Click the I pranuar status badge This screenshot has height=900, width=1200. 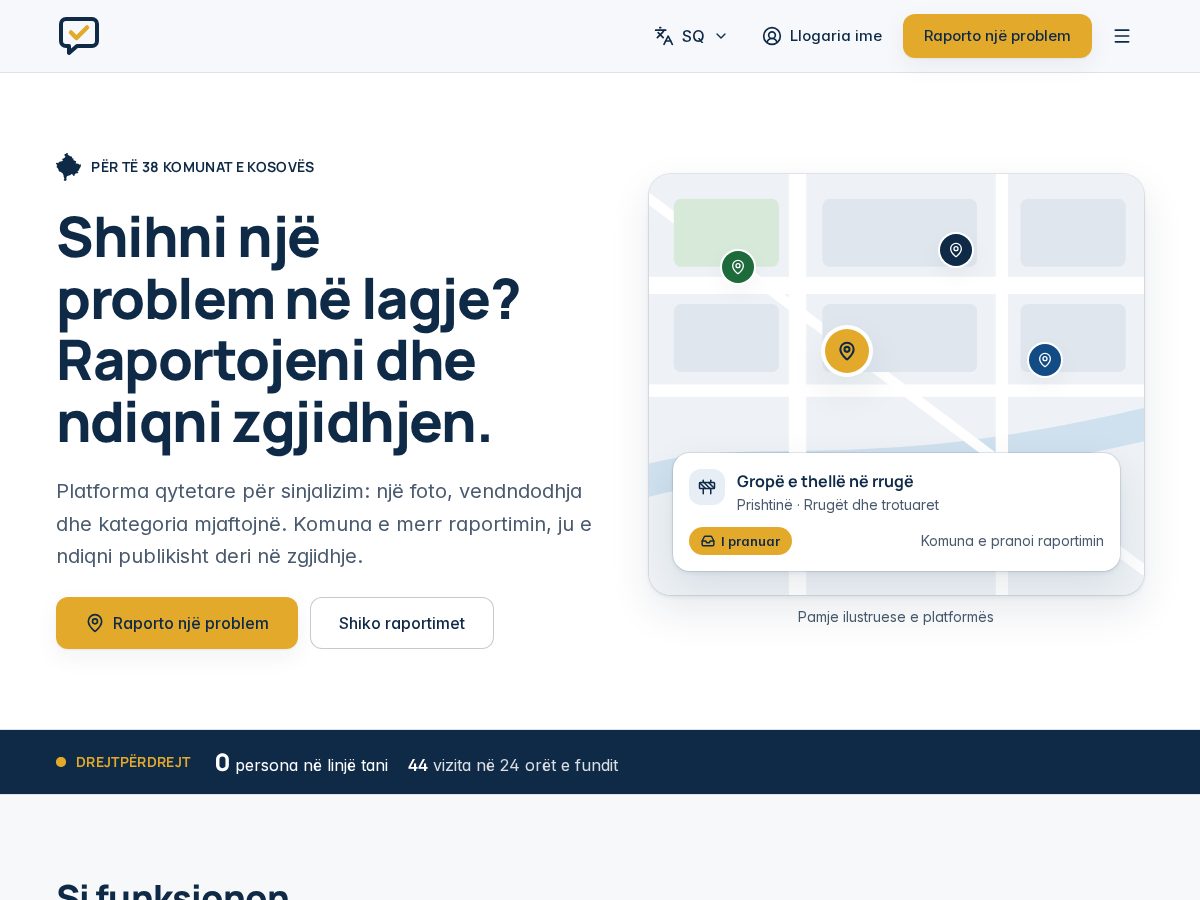point(740,541)
